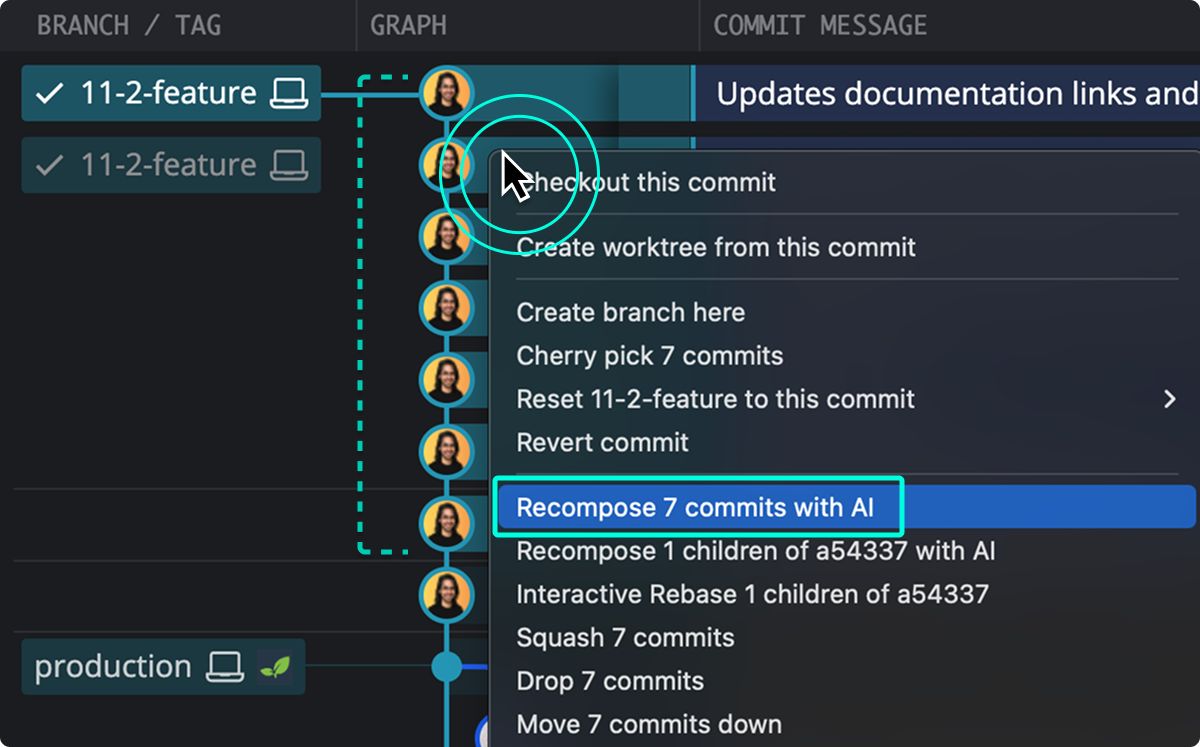The height and width of the screenshot is (747, 1200).
Task: Toggle the checkmark on the first 11-2-feature branch
Action: (51, 92)
